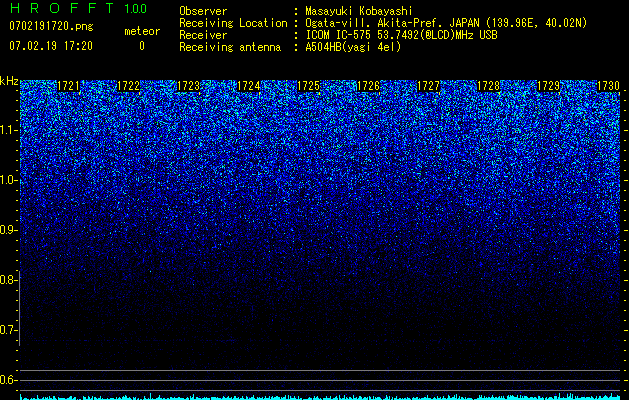Click the observer name Masayuki Kobayashi

pos(359,11)
